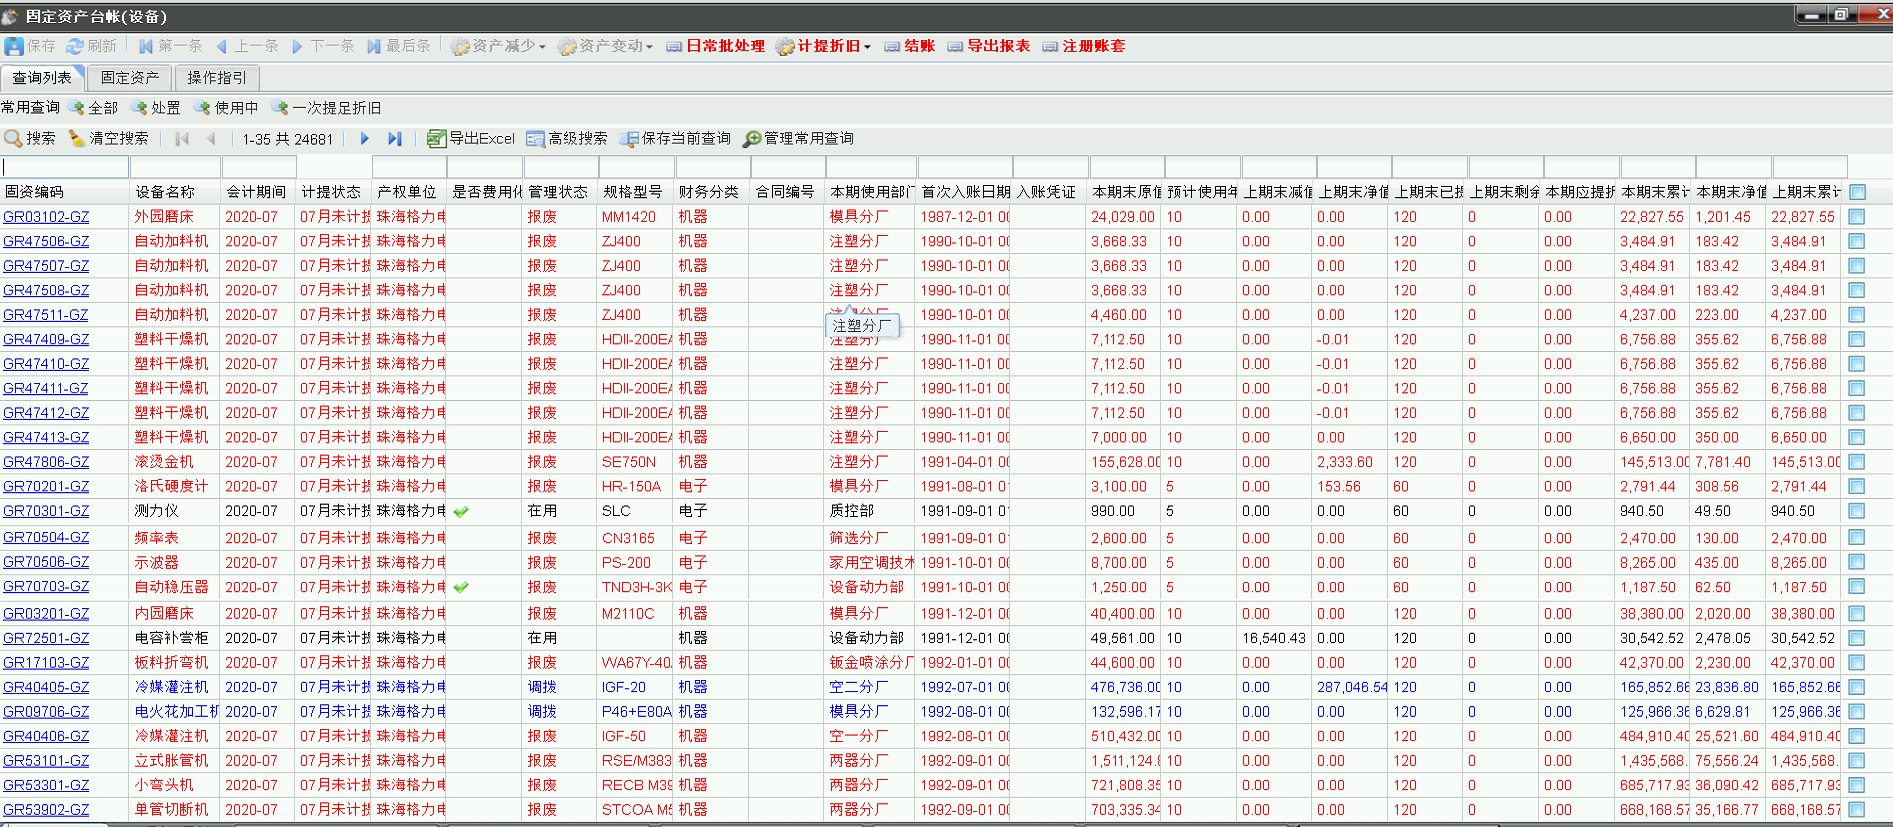Go to previous page of results

click(x=211, y=139)
